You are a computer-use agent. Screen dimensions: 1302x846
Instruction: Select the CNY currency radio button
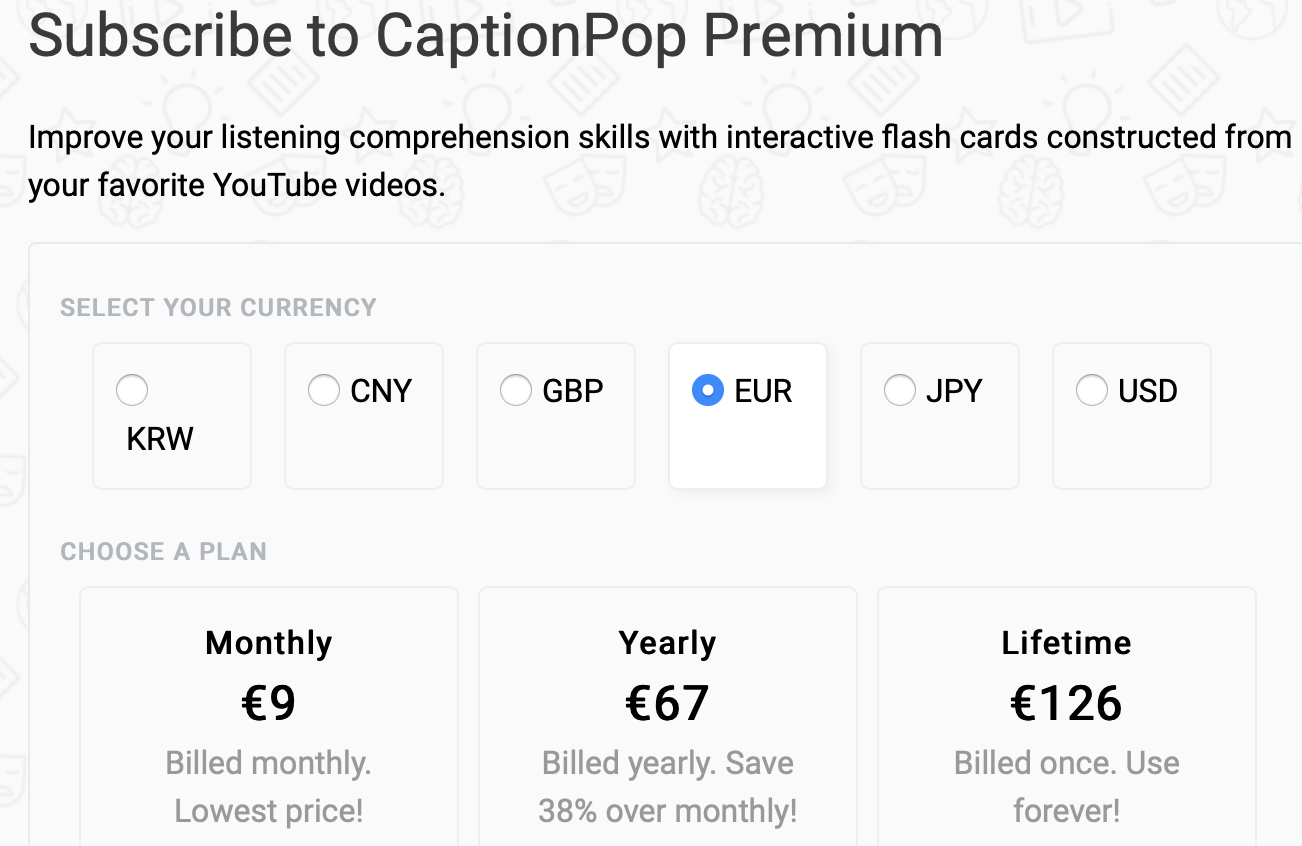324,390
